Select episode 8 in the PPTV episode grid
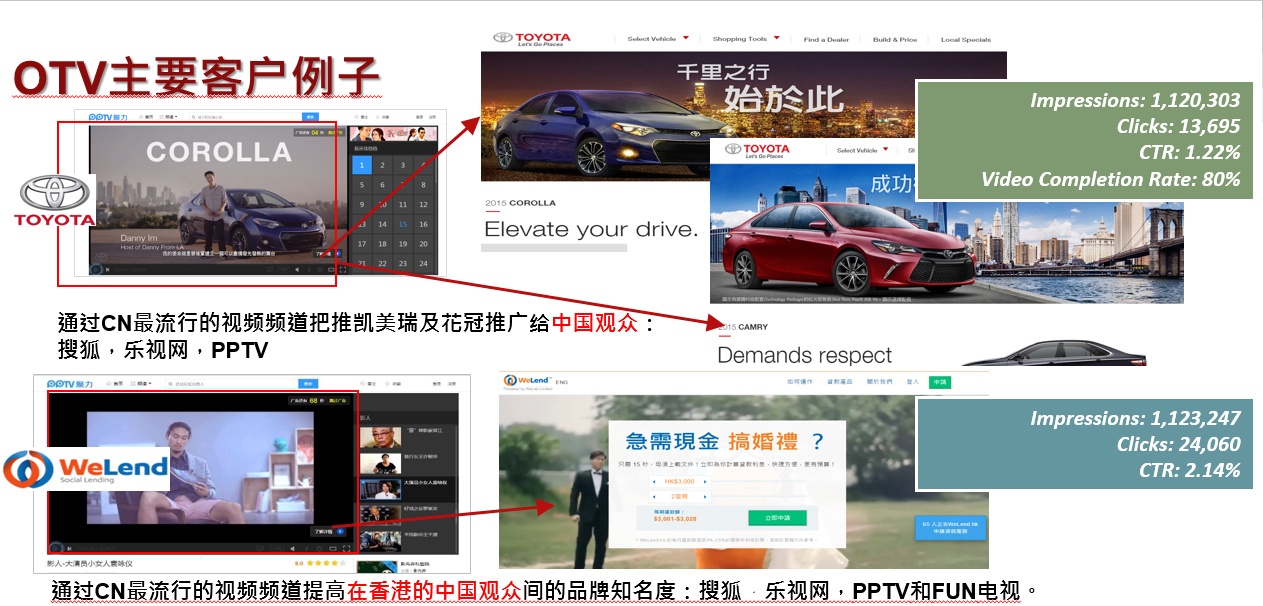The width and height of the screenshot is (1263, 606). pyautogui.click(x=423, y=185)
